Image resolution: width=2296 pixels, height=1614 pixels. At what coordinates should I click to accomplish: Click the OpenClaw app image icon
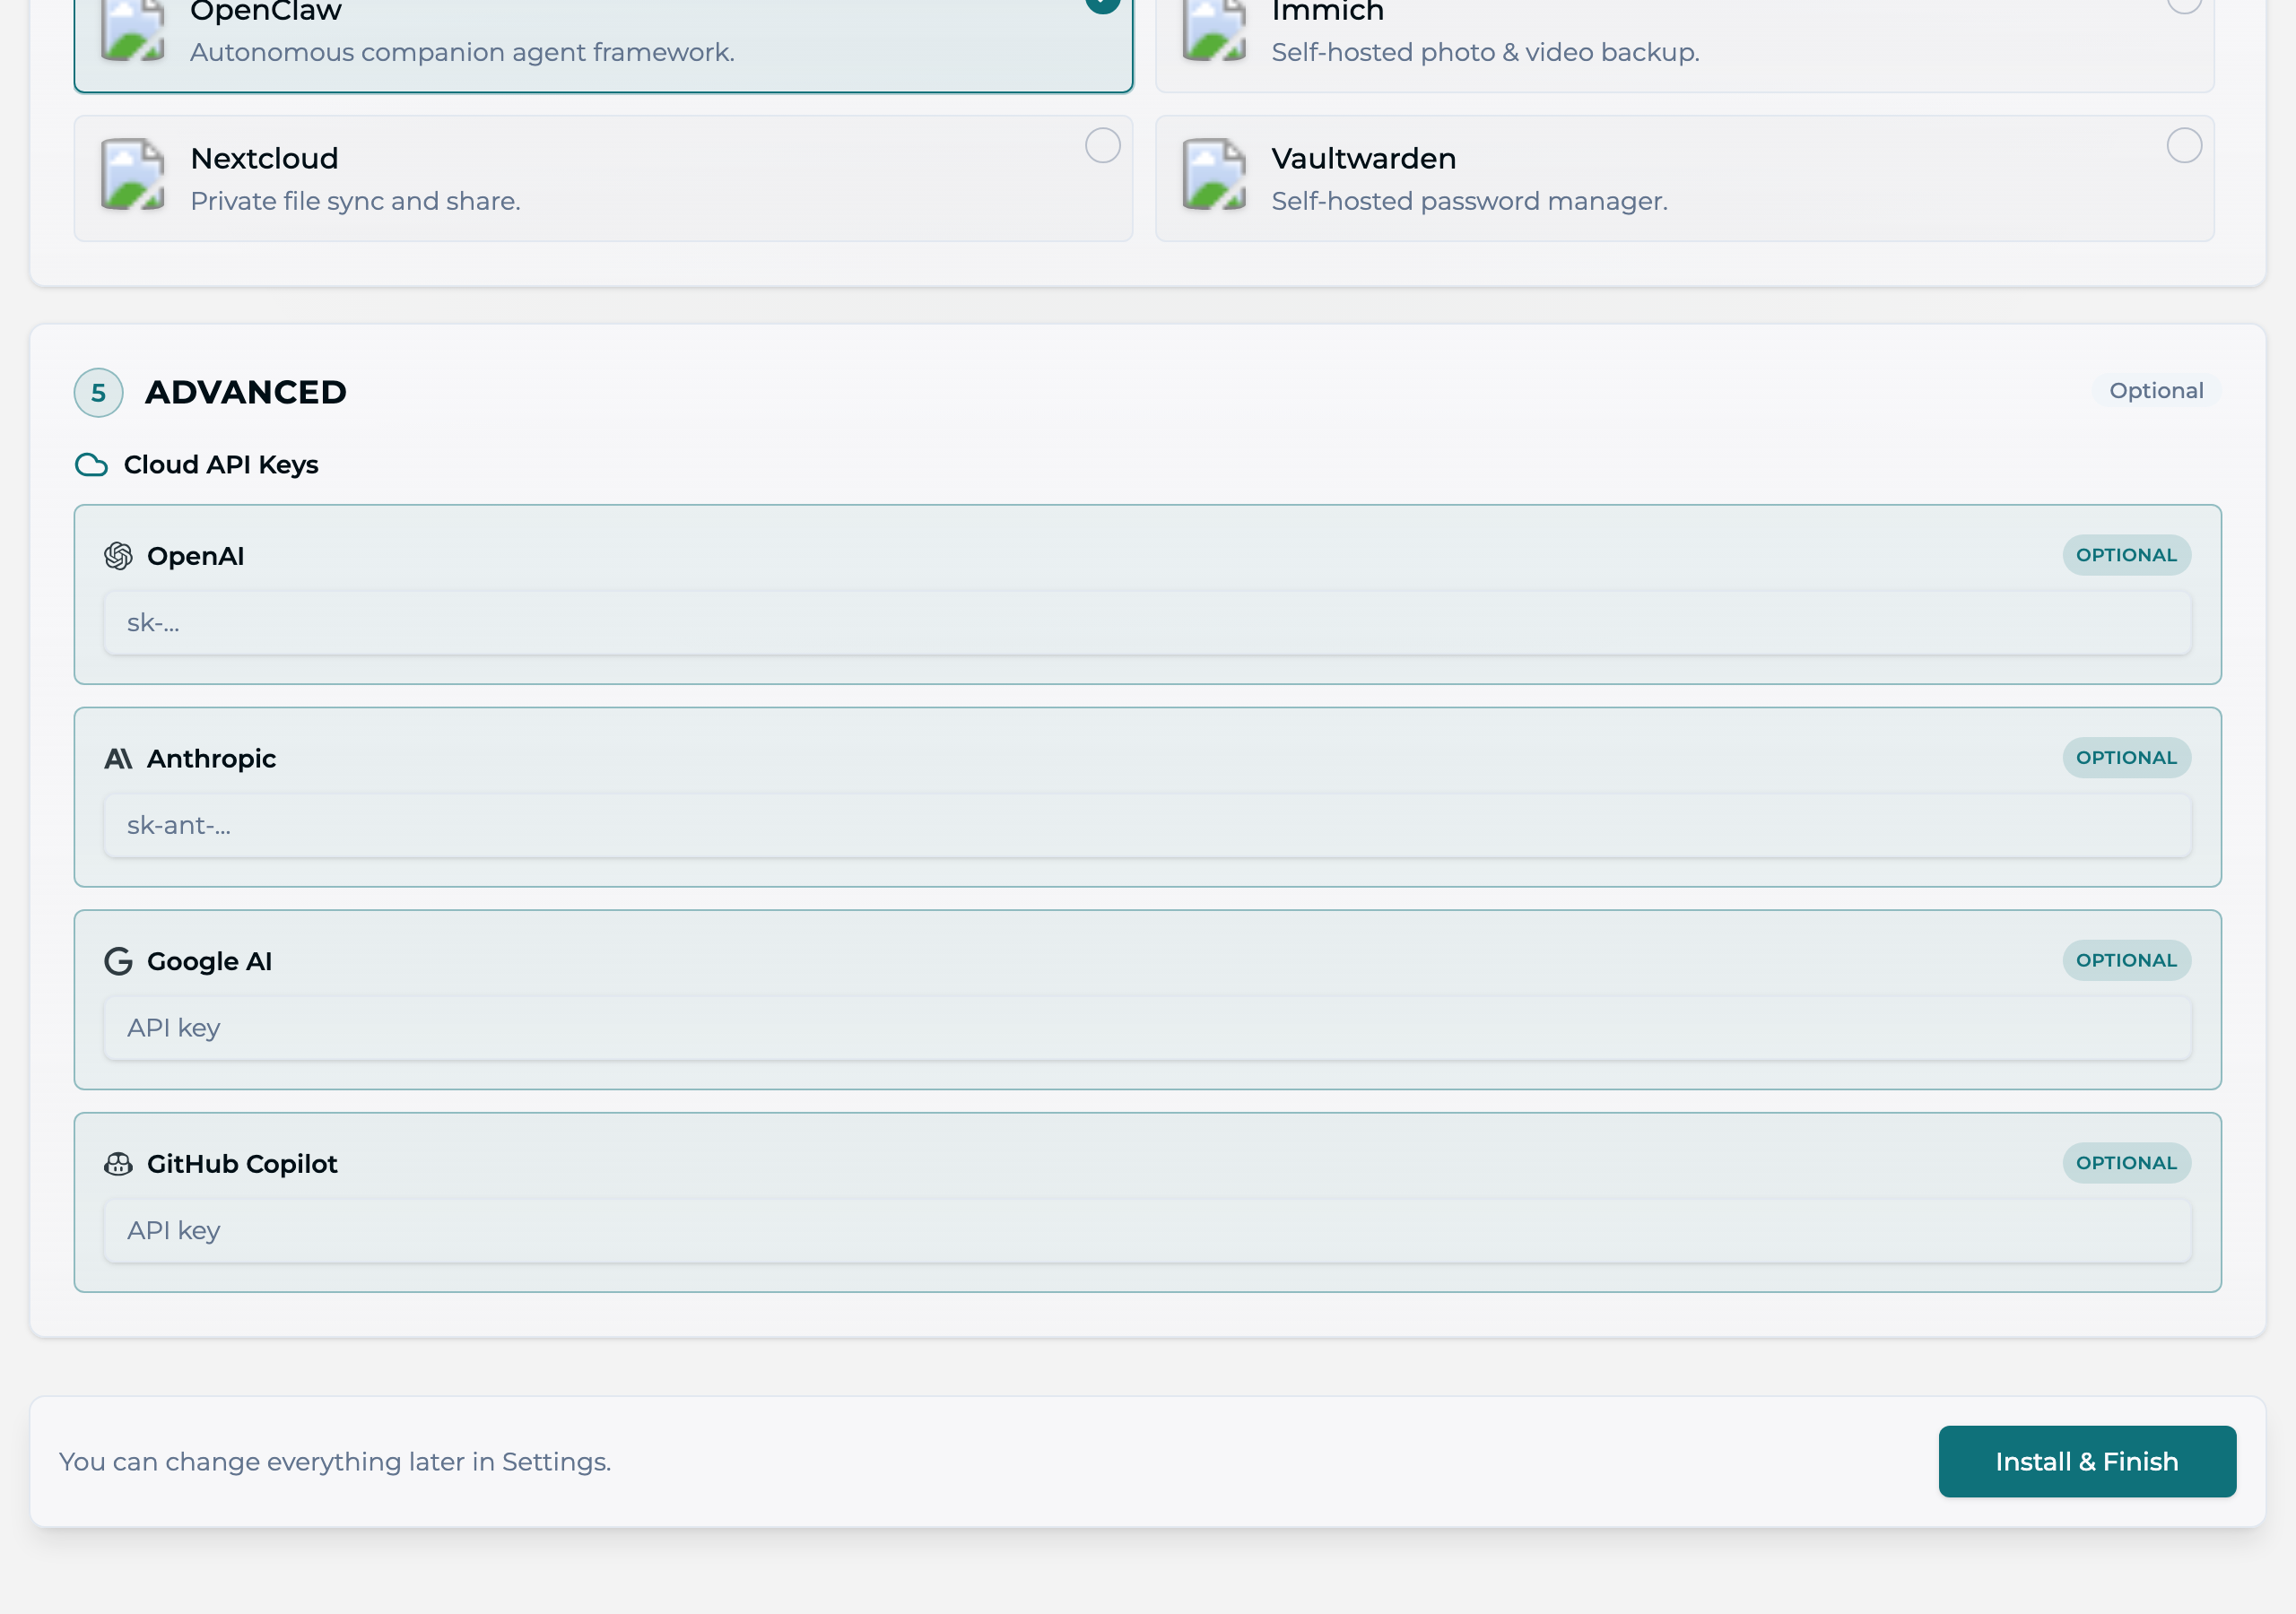[x=133, y=30]
